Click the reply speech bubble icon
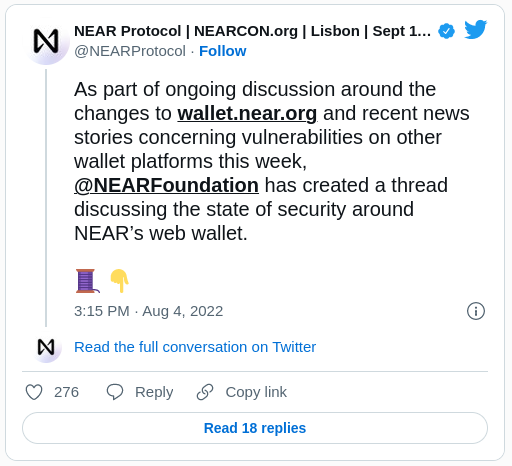Screen dimensions: 512x466 click(115, 392)
